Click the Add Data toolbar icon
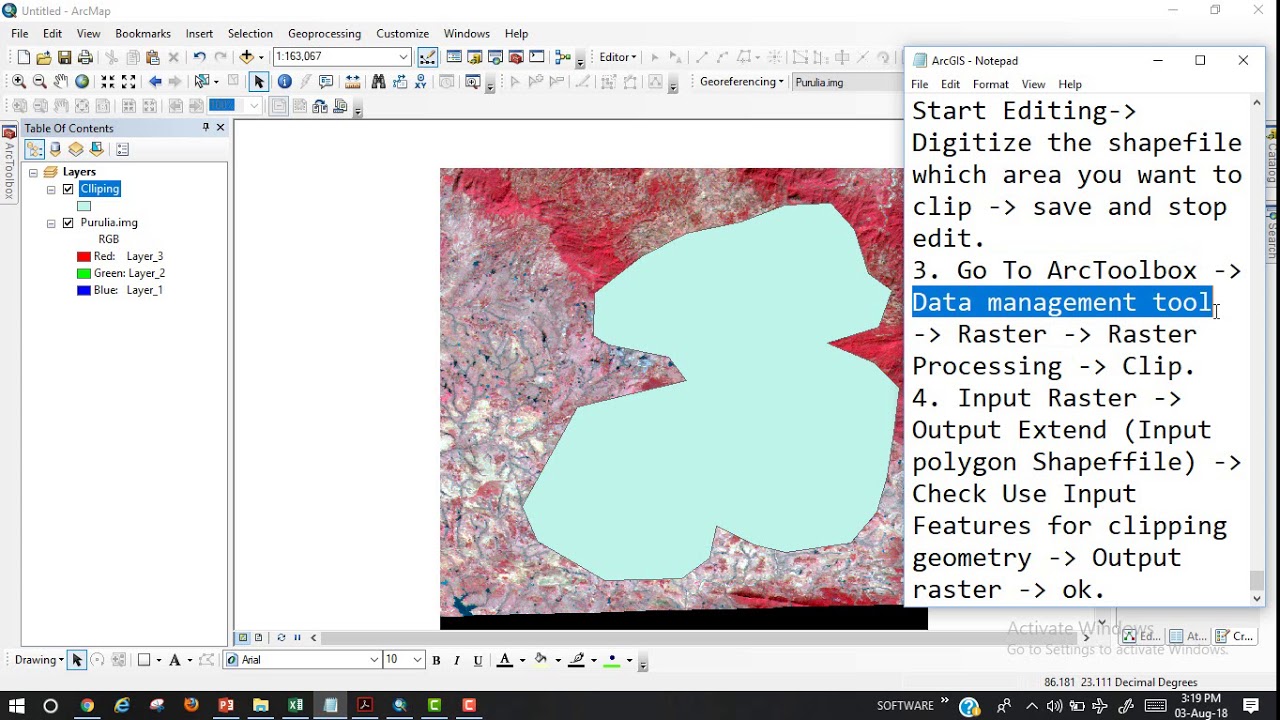Image resolution: width=1280 pixels, height=720 pixels. [247, 57]
